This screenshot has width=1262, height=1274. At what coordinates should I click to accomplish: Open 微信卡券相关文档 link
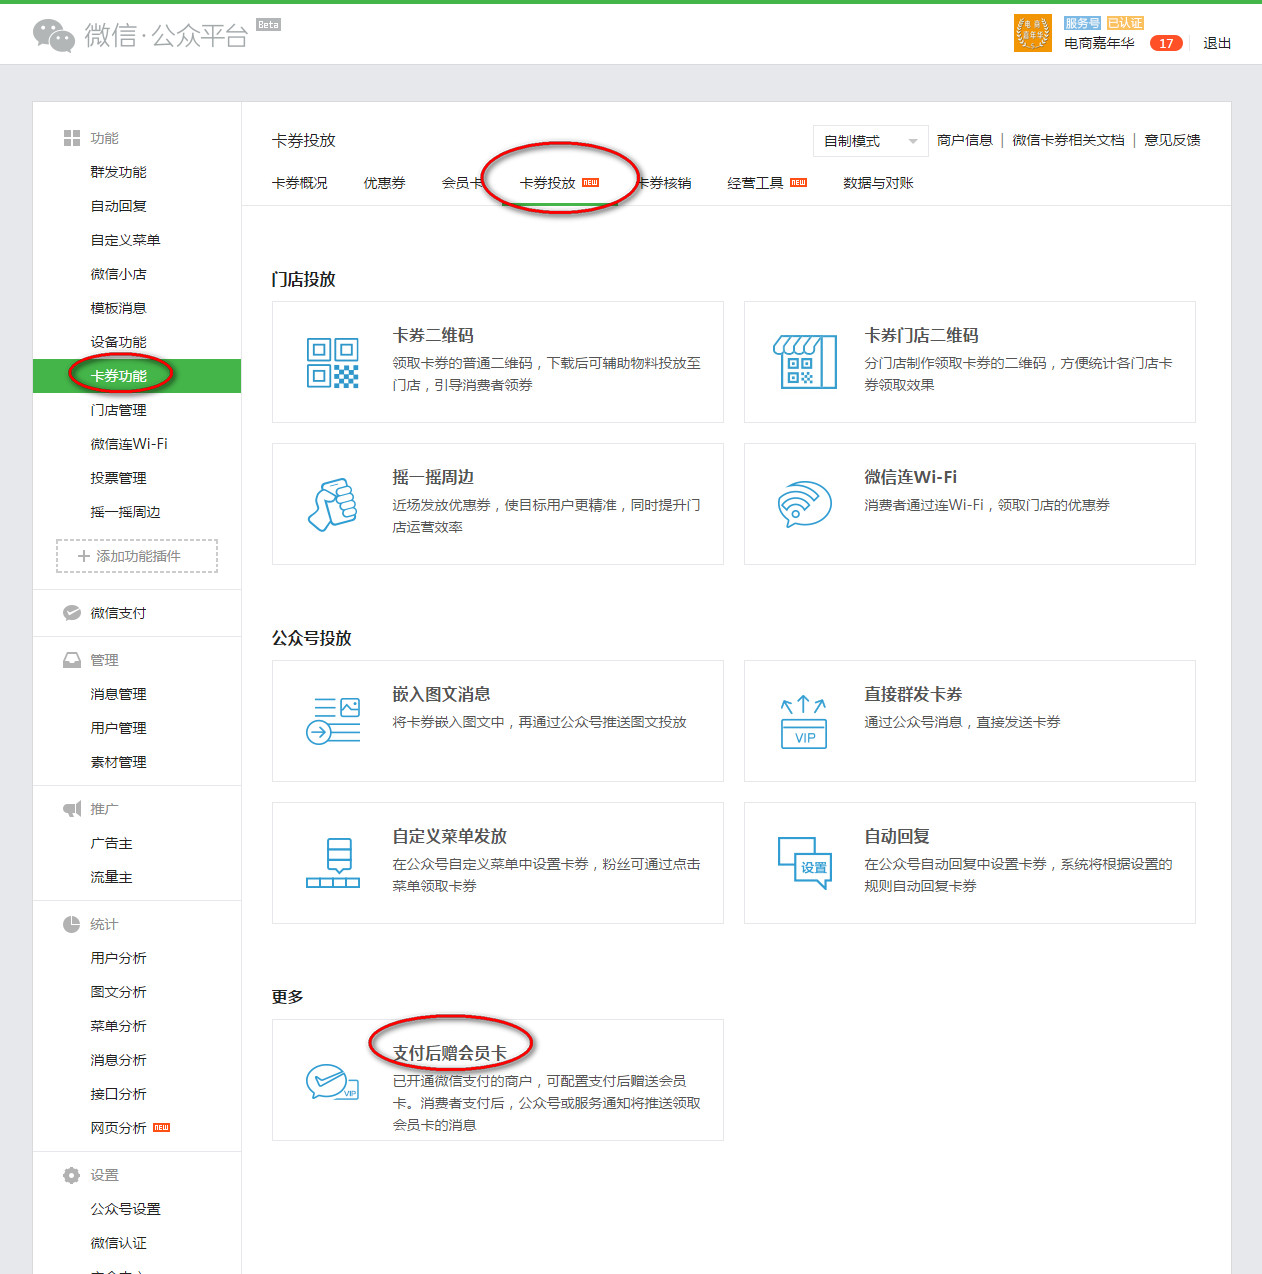click(1068, 140)
